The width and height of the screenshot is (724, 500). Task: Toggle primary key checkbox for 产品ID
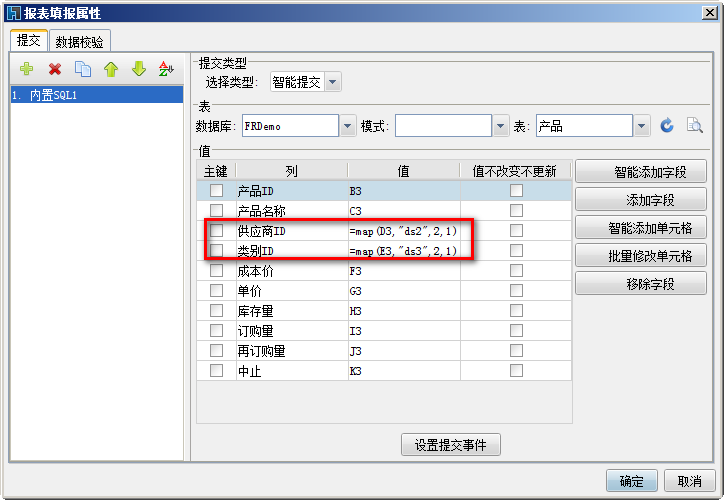coord(216,191)
